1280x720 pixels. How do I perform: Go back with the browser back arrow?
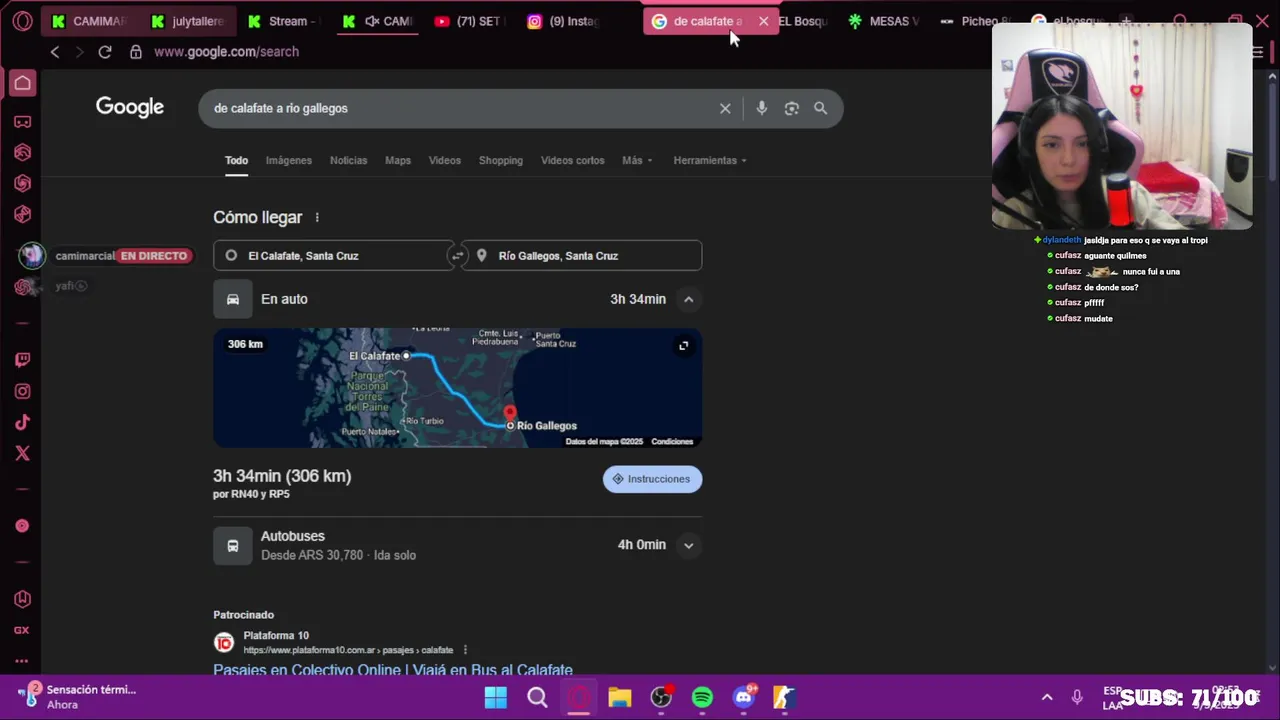55,52
